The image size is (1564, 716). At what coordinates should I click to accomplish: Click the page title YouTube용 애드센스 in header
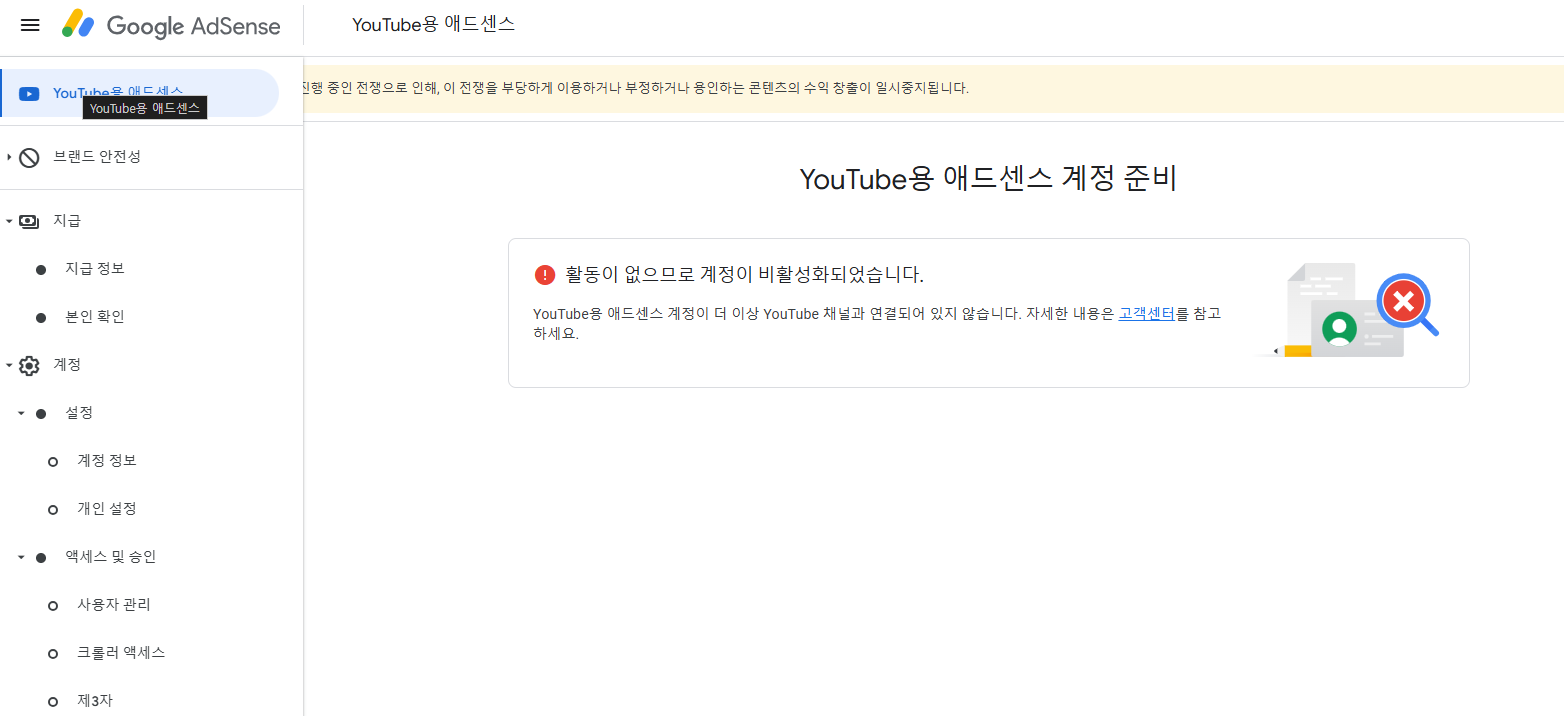coord(434,25)
